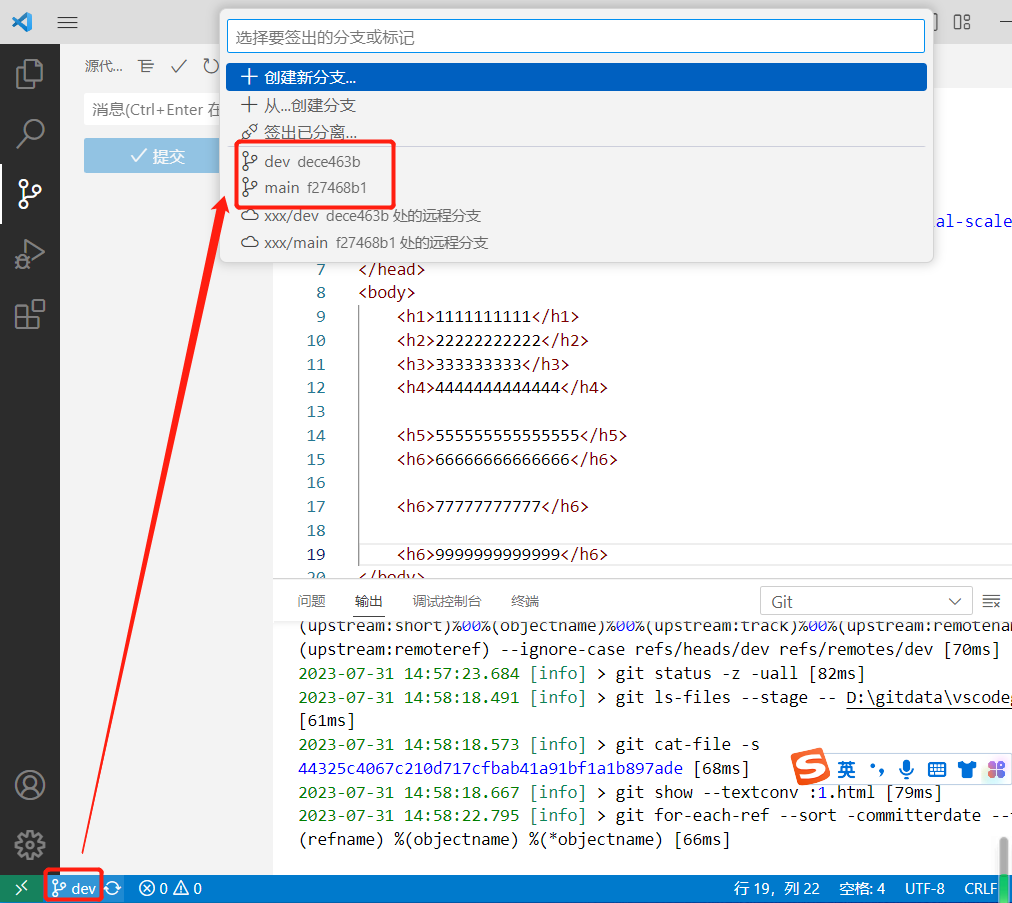Viewport: 1012px width, 903px height.
Task: Switch to the 终端 tab
Action: 523,600
